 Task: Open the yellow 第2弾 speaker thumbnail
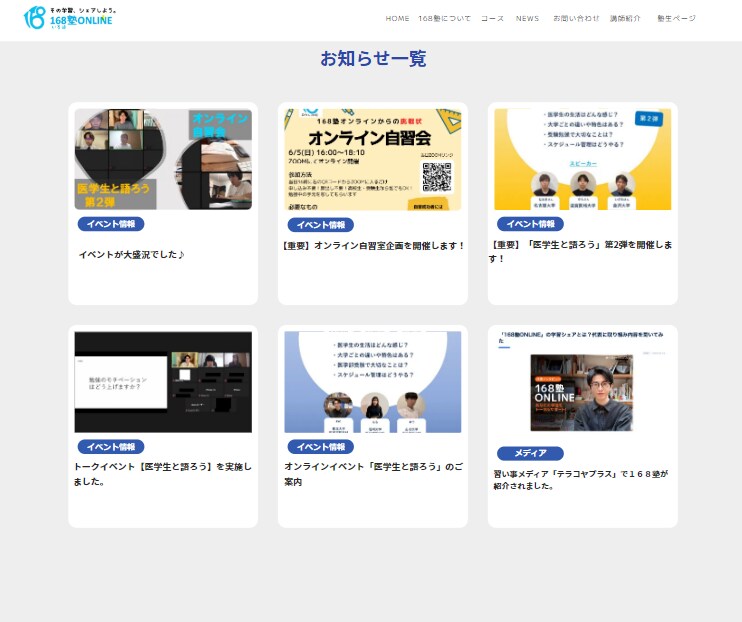click(x=583, y=159)
